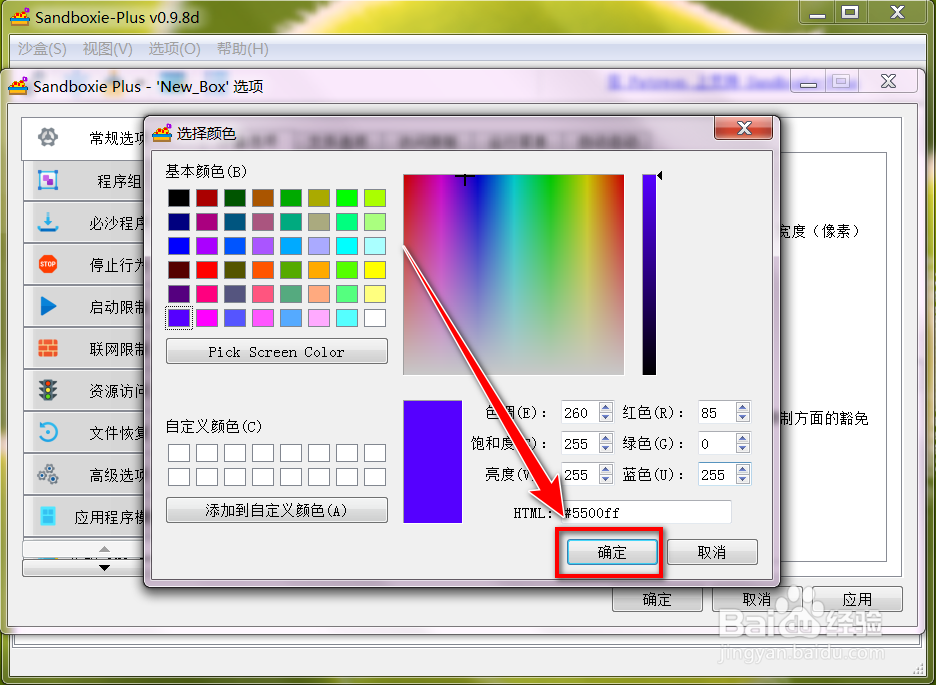Screen dimensions: 936x685
Task: Open the 视图(V) menu
Action: coord(107,49)
